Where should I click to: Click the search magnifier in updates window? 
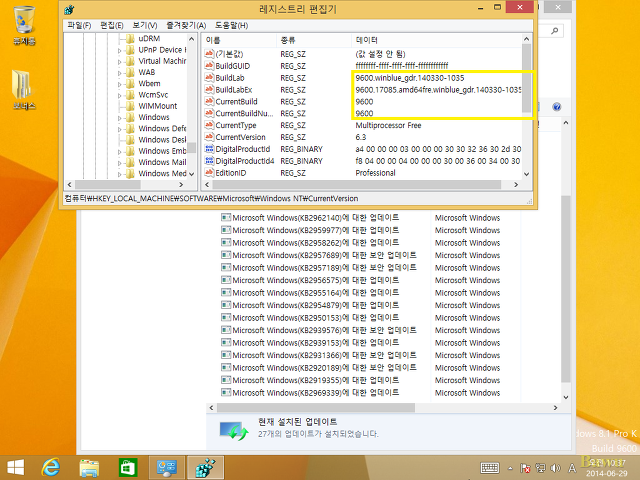tap(554, 31)
